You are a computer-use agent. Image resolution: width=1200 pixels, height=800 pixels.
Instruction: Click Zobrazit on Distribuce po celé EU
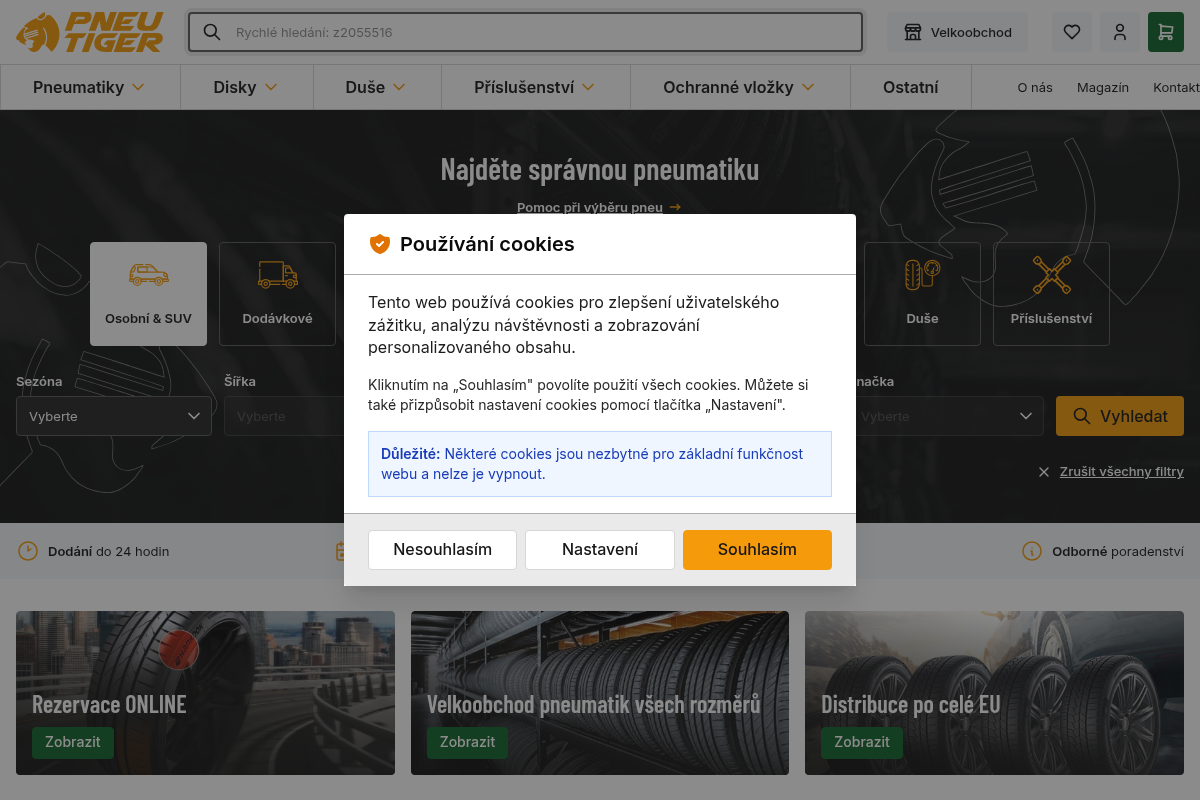[x=862, y=742]
